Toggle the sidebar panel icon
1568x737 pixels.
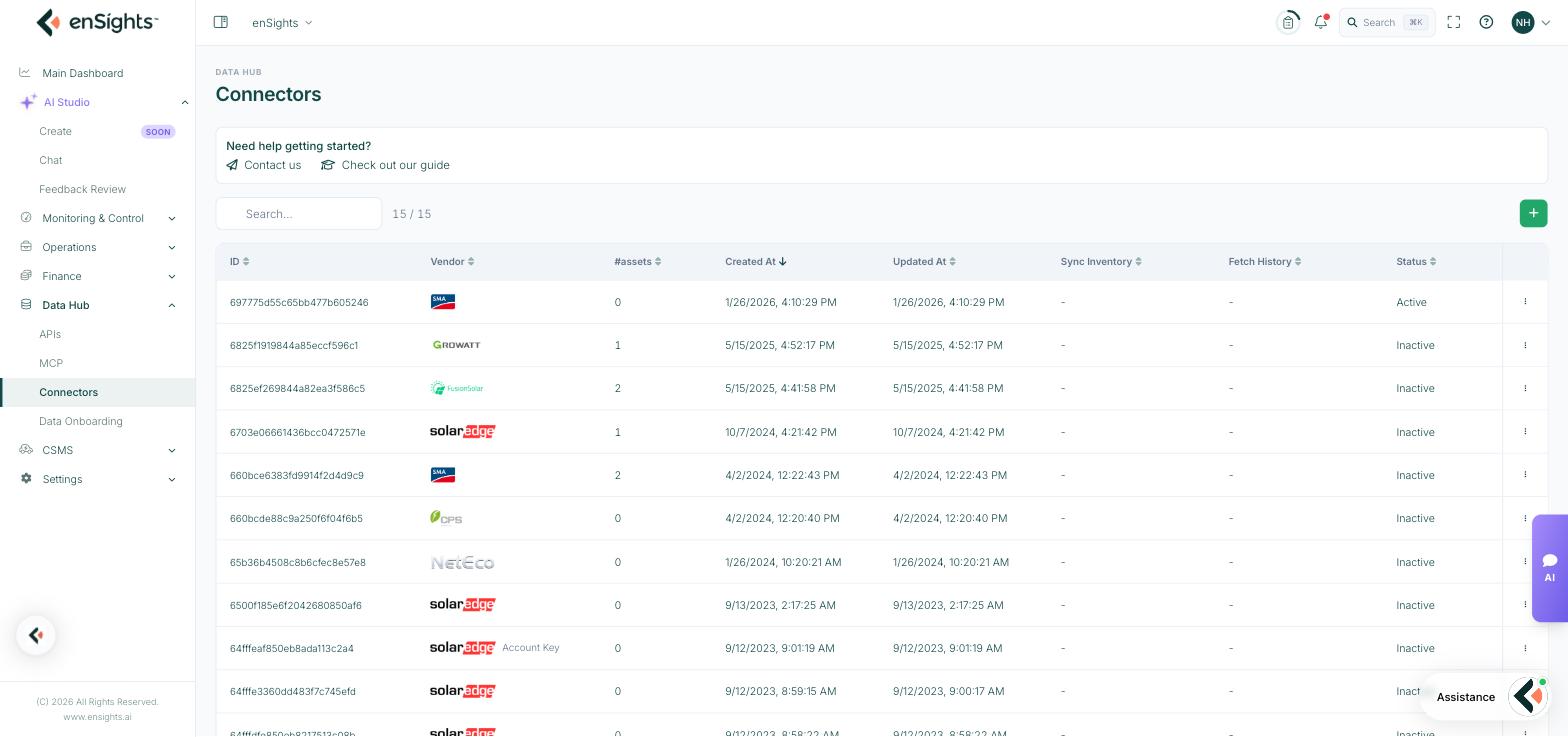pyautogui.click(x=221, y=22)
